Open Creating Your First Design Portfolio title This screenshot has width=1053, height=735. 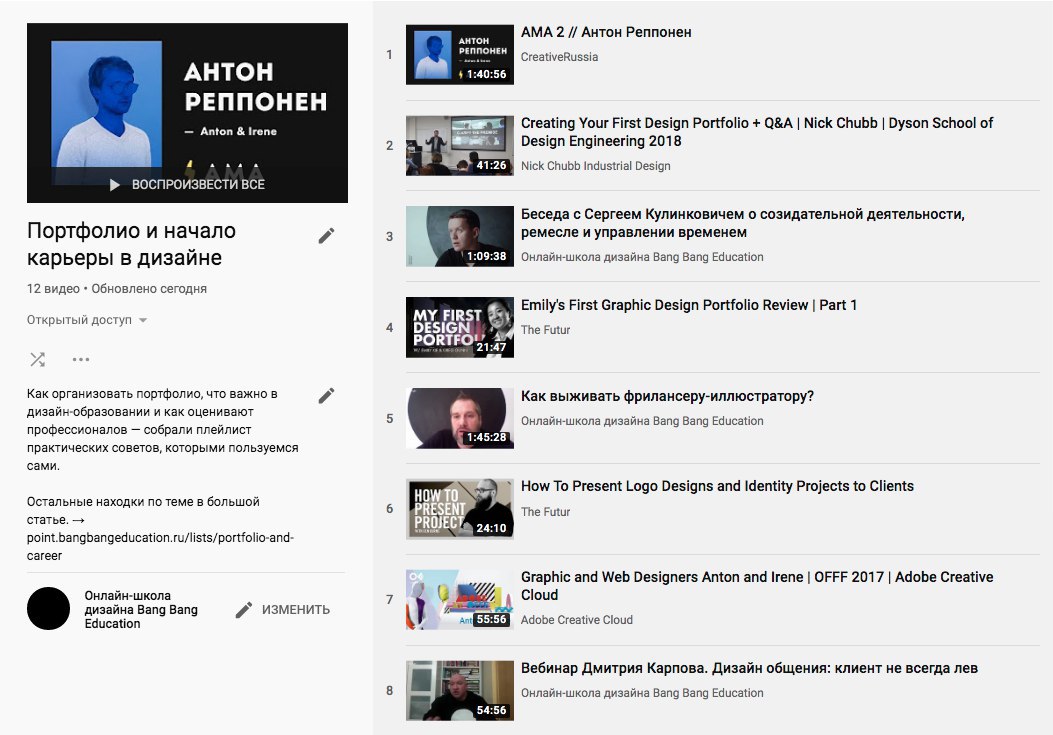(x=757, y=132)
